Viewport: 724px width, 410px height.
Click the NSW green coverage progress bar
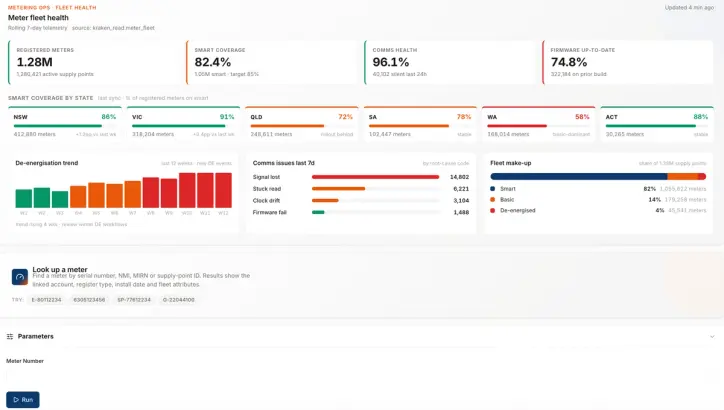58,126
